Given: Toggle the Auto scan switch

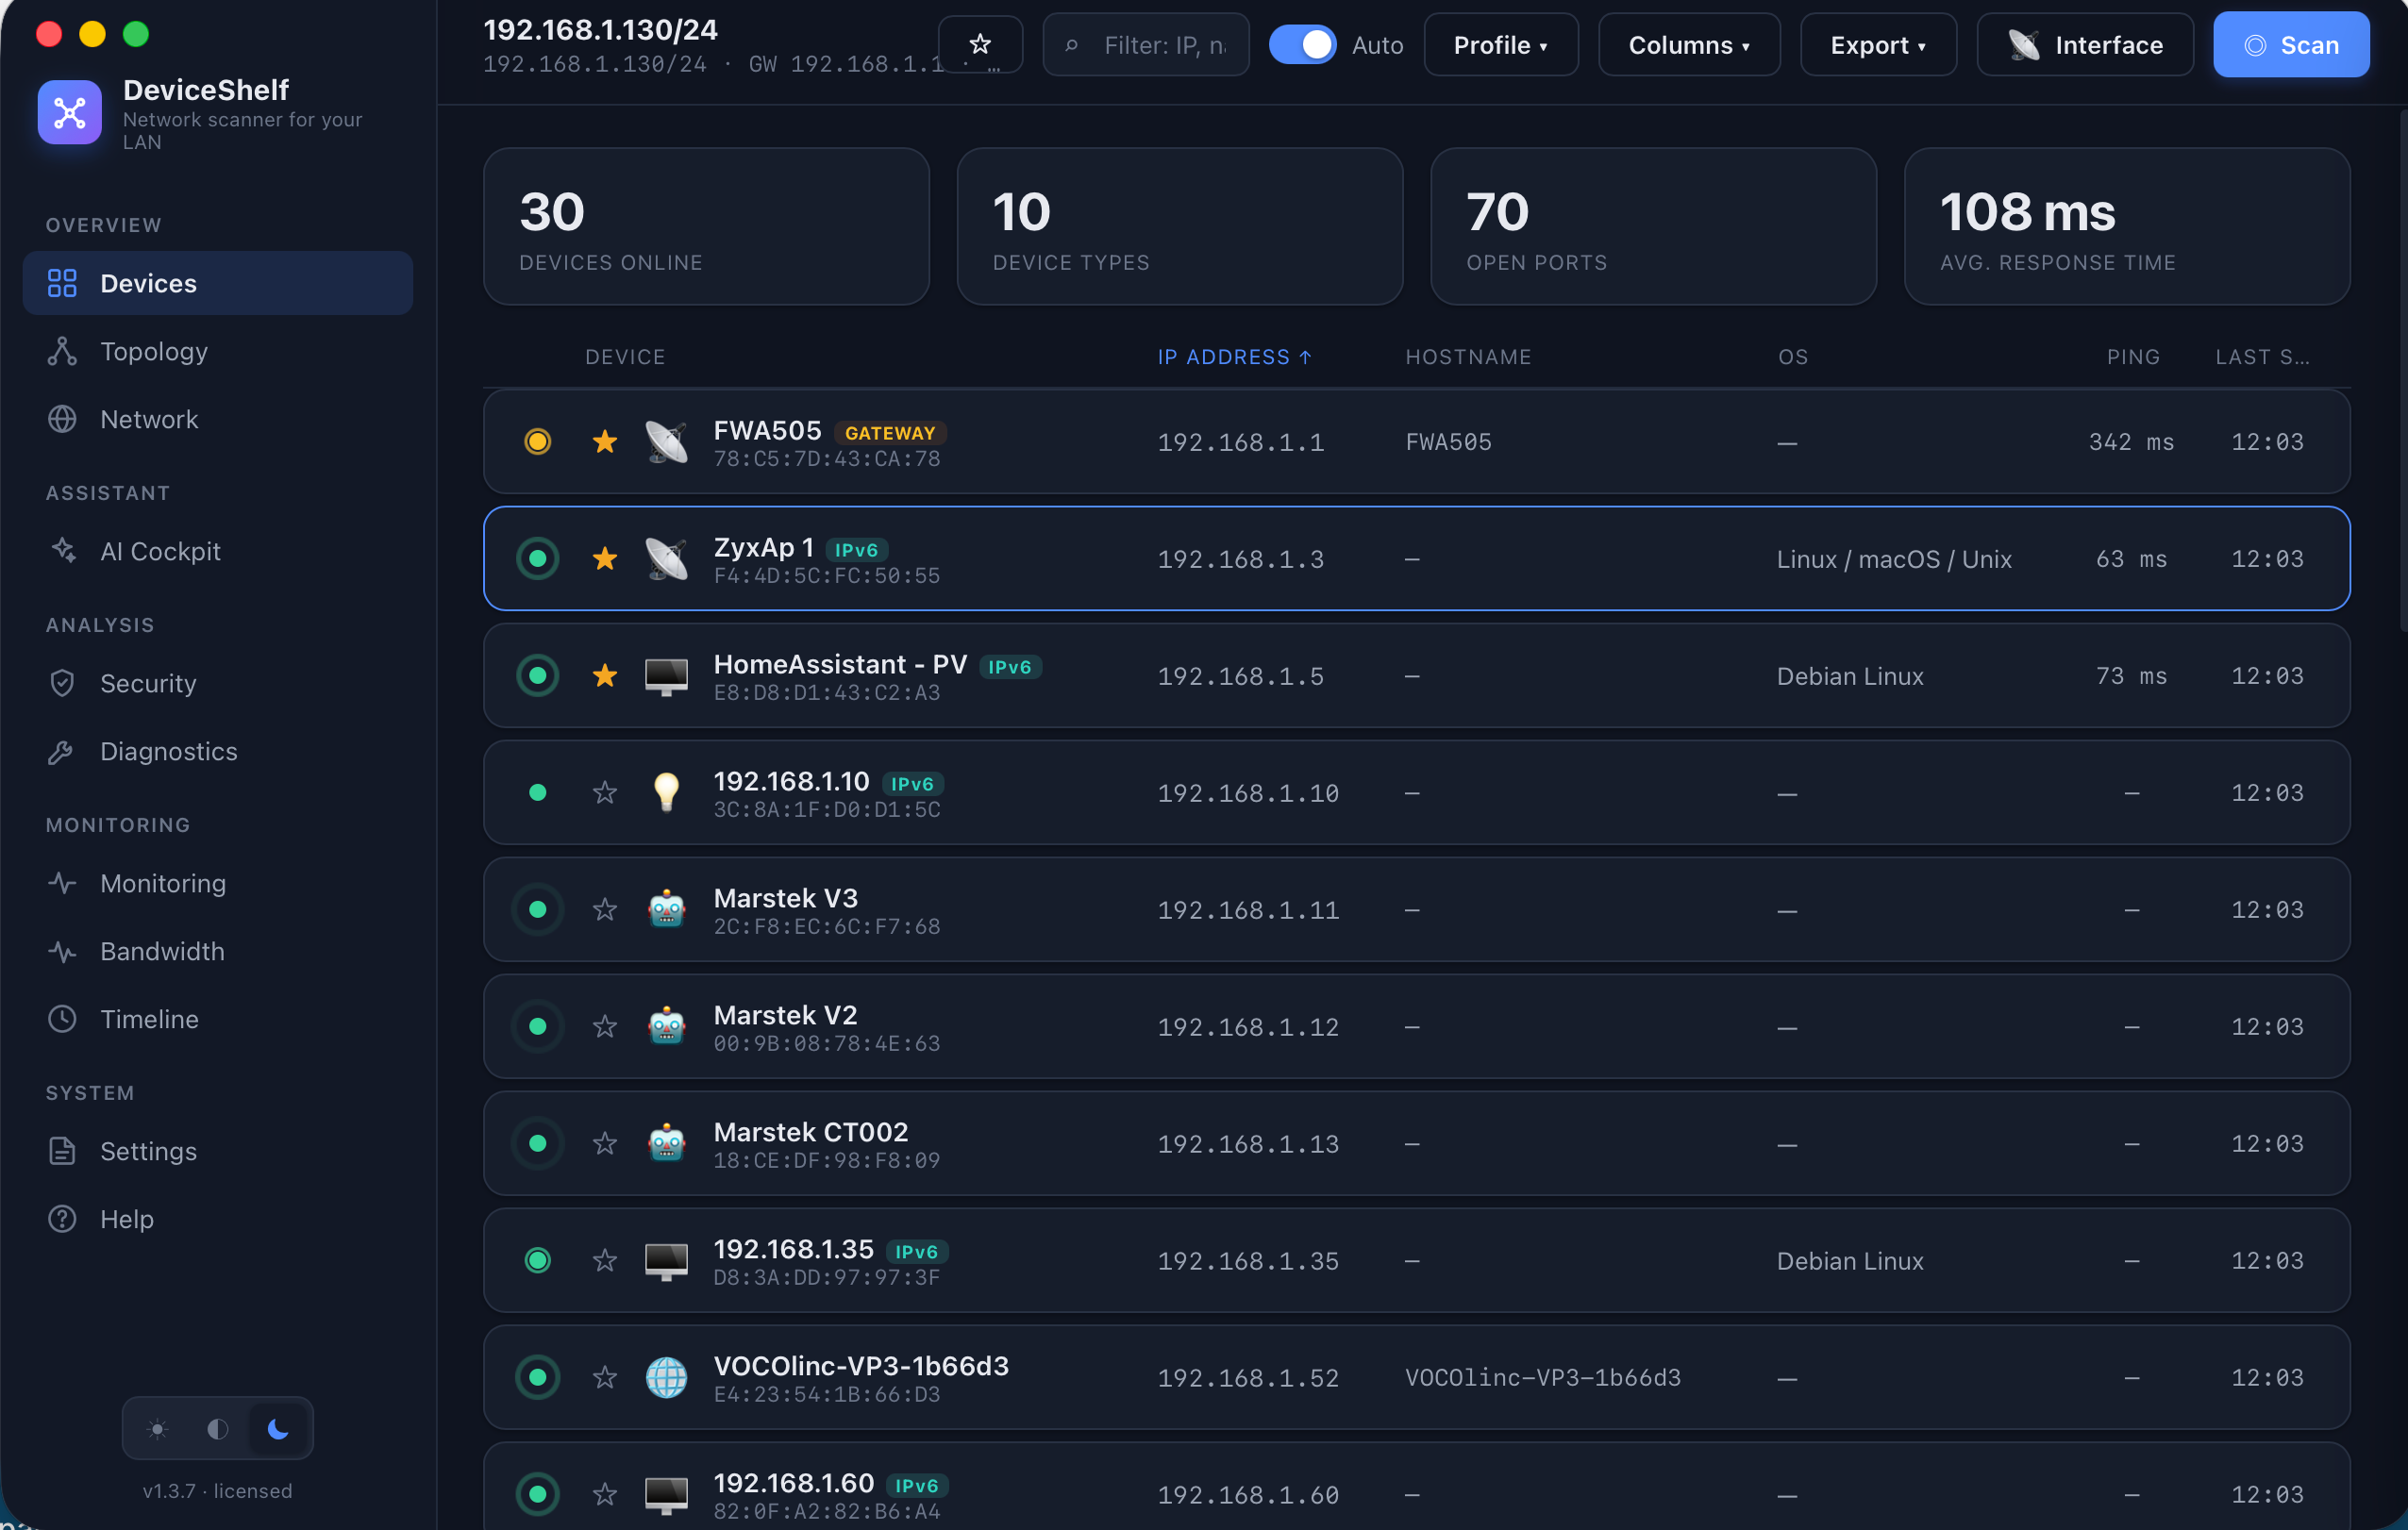Looking at the screenshot, I should (x=1302, y=45).
